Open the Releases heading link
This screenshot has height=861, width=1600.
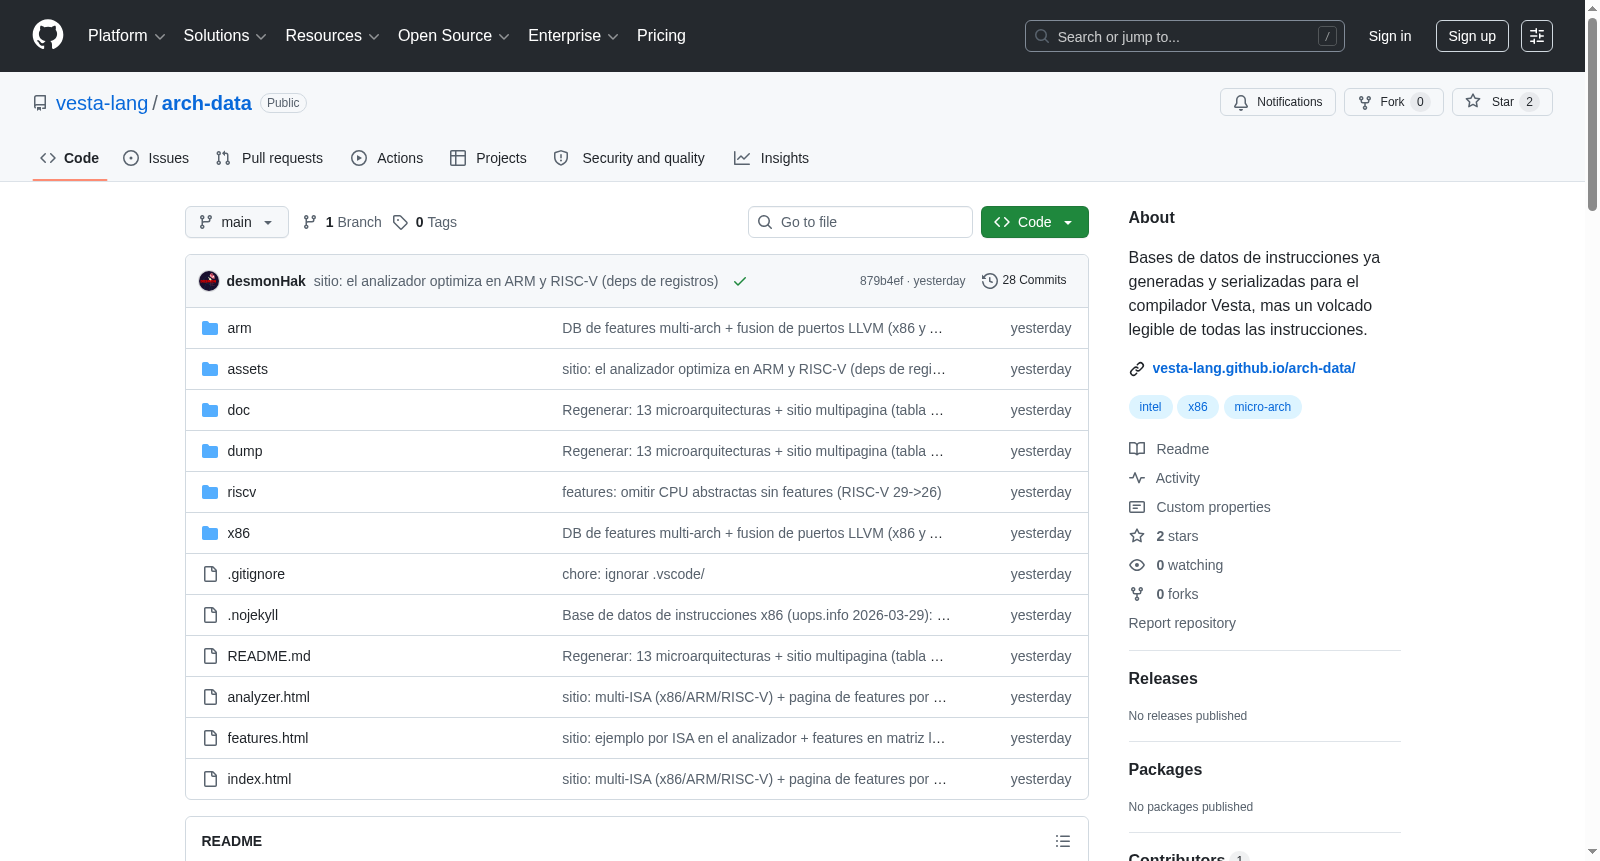[x=1163, y=678]
